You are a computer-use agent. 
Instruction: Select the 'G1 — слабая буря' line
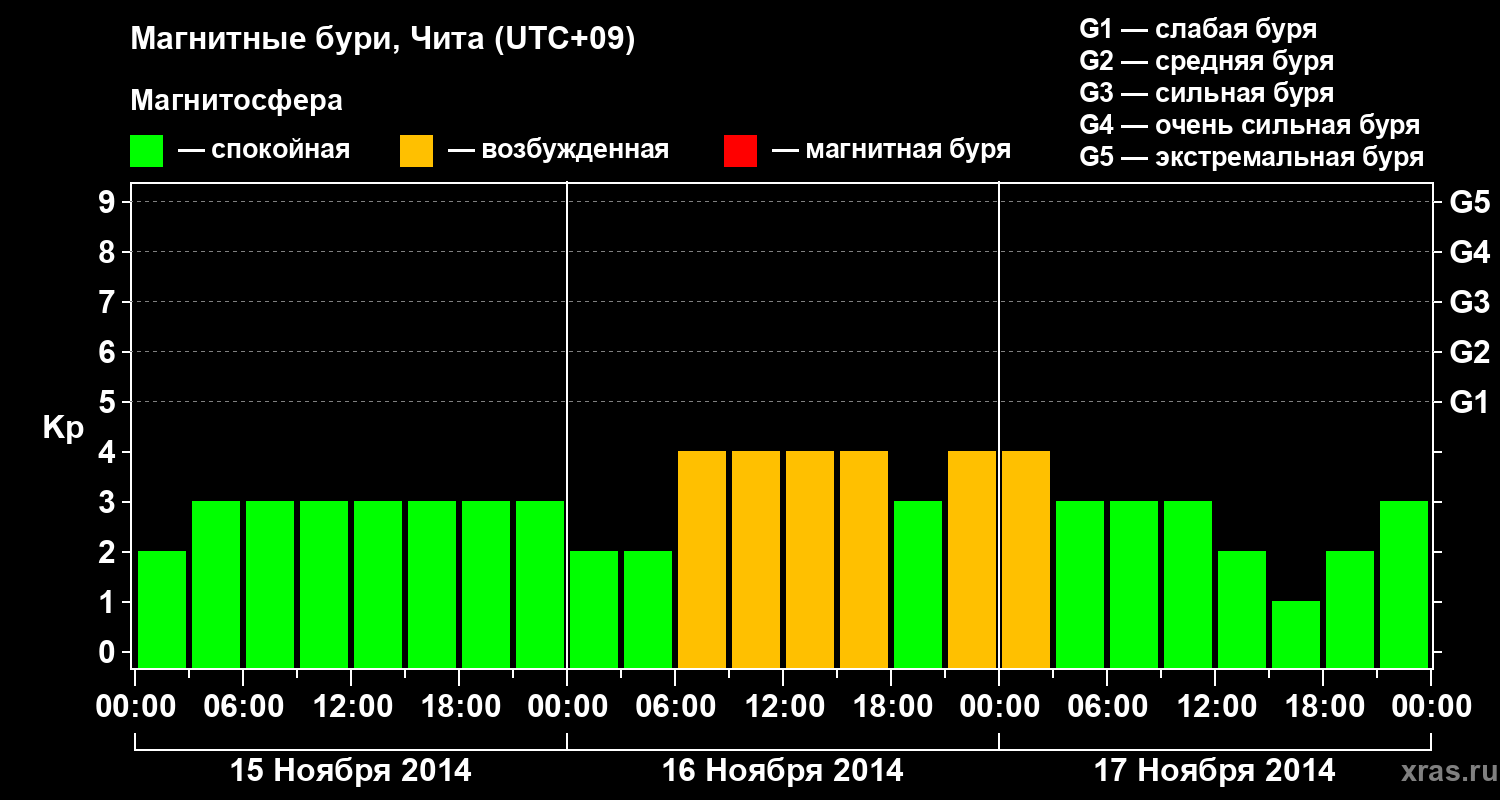click(1198, 29)
